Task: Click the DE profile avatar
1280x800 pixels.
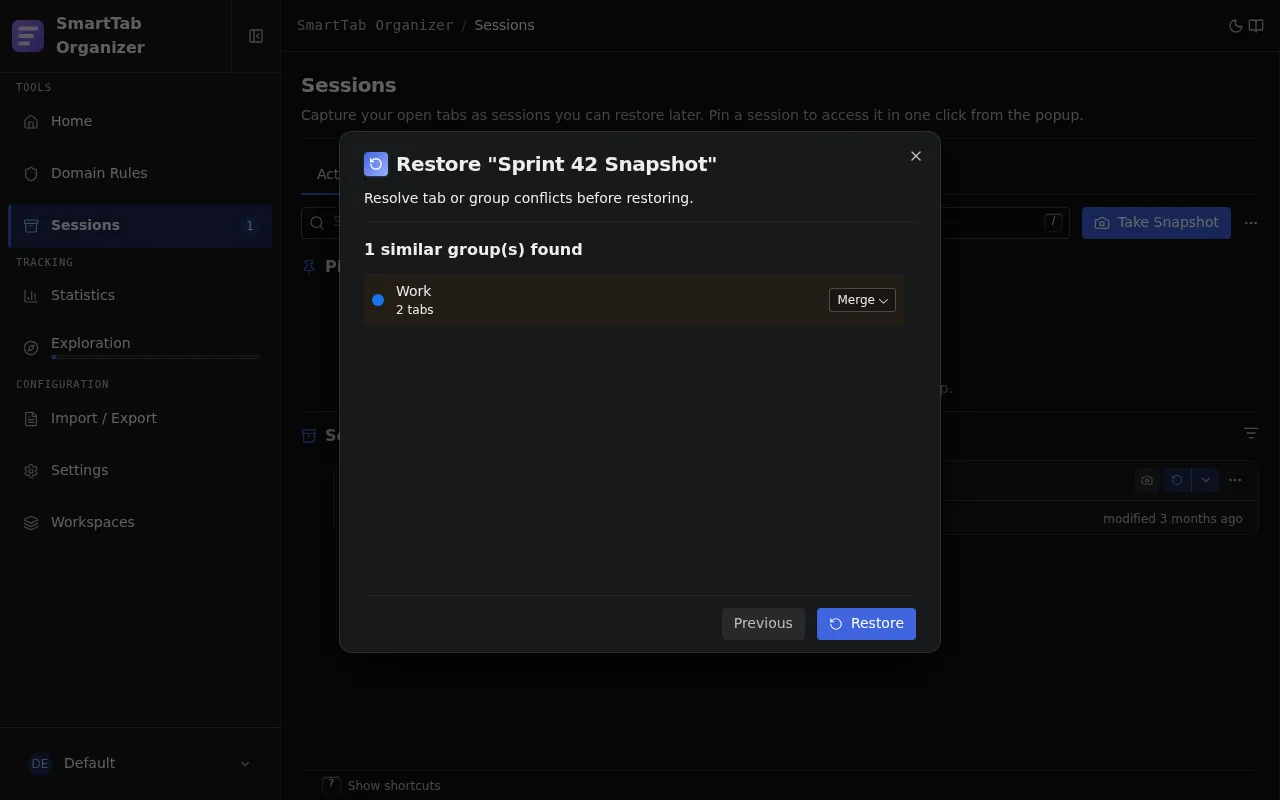Action: coord(40,763)
